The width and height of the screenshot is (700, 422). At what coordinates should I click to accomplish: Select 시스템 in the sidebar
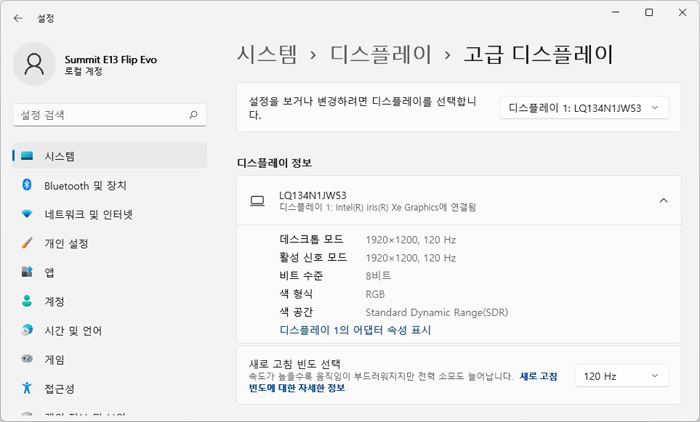[59, 156]
